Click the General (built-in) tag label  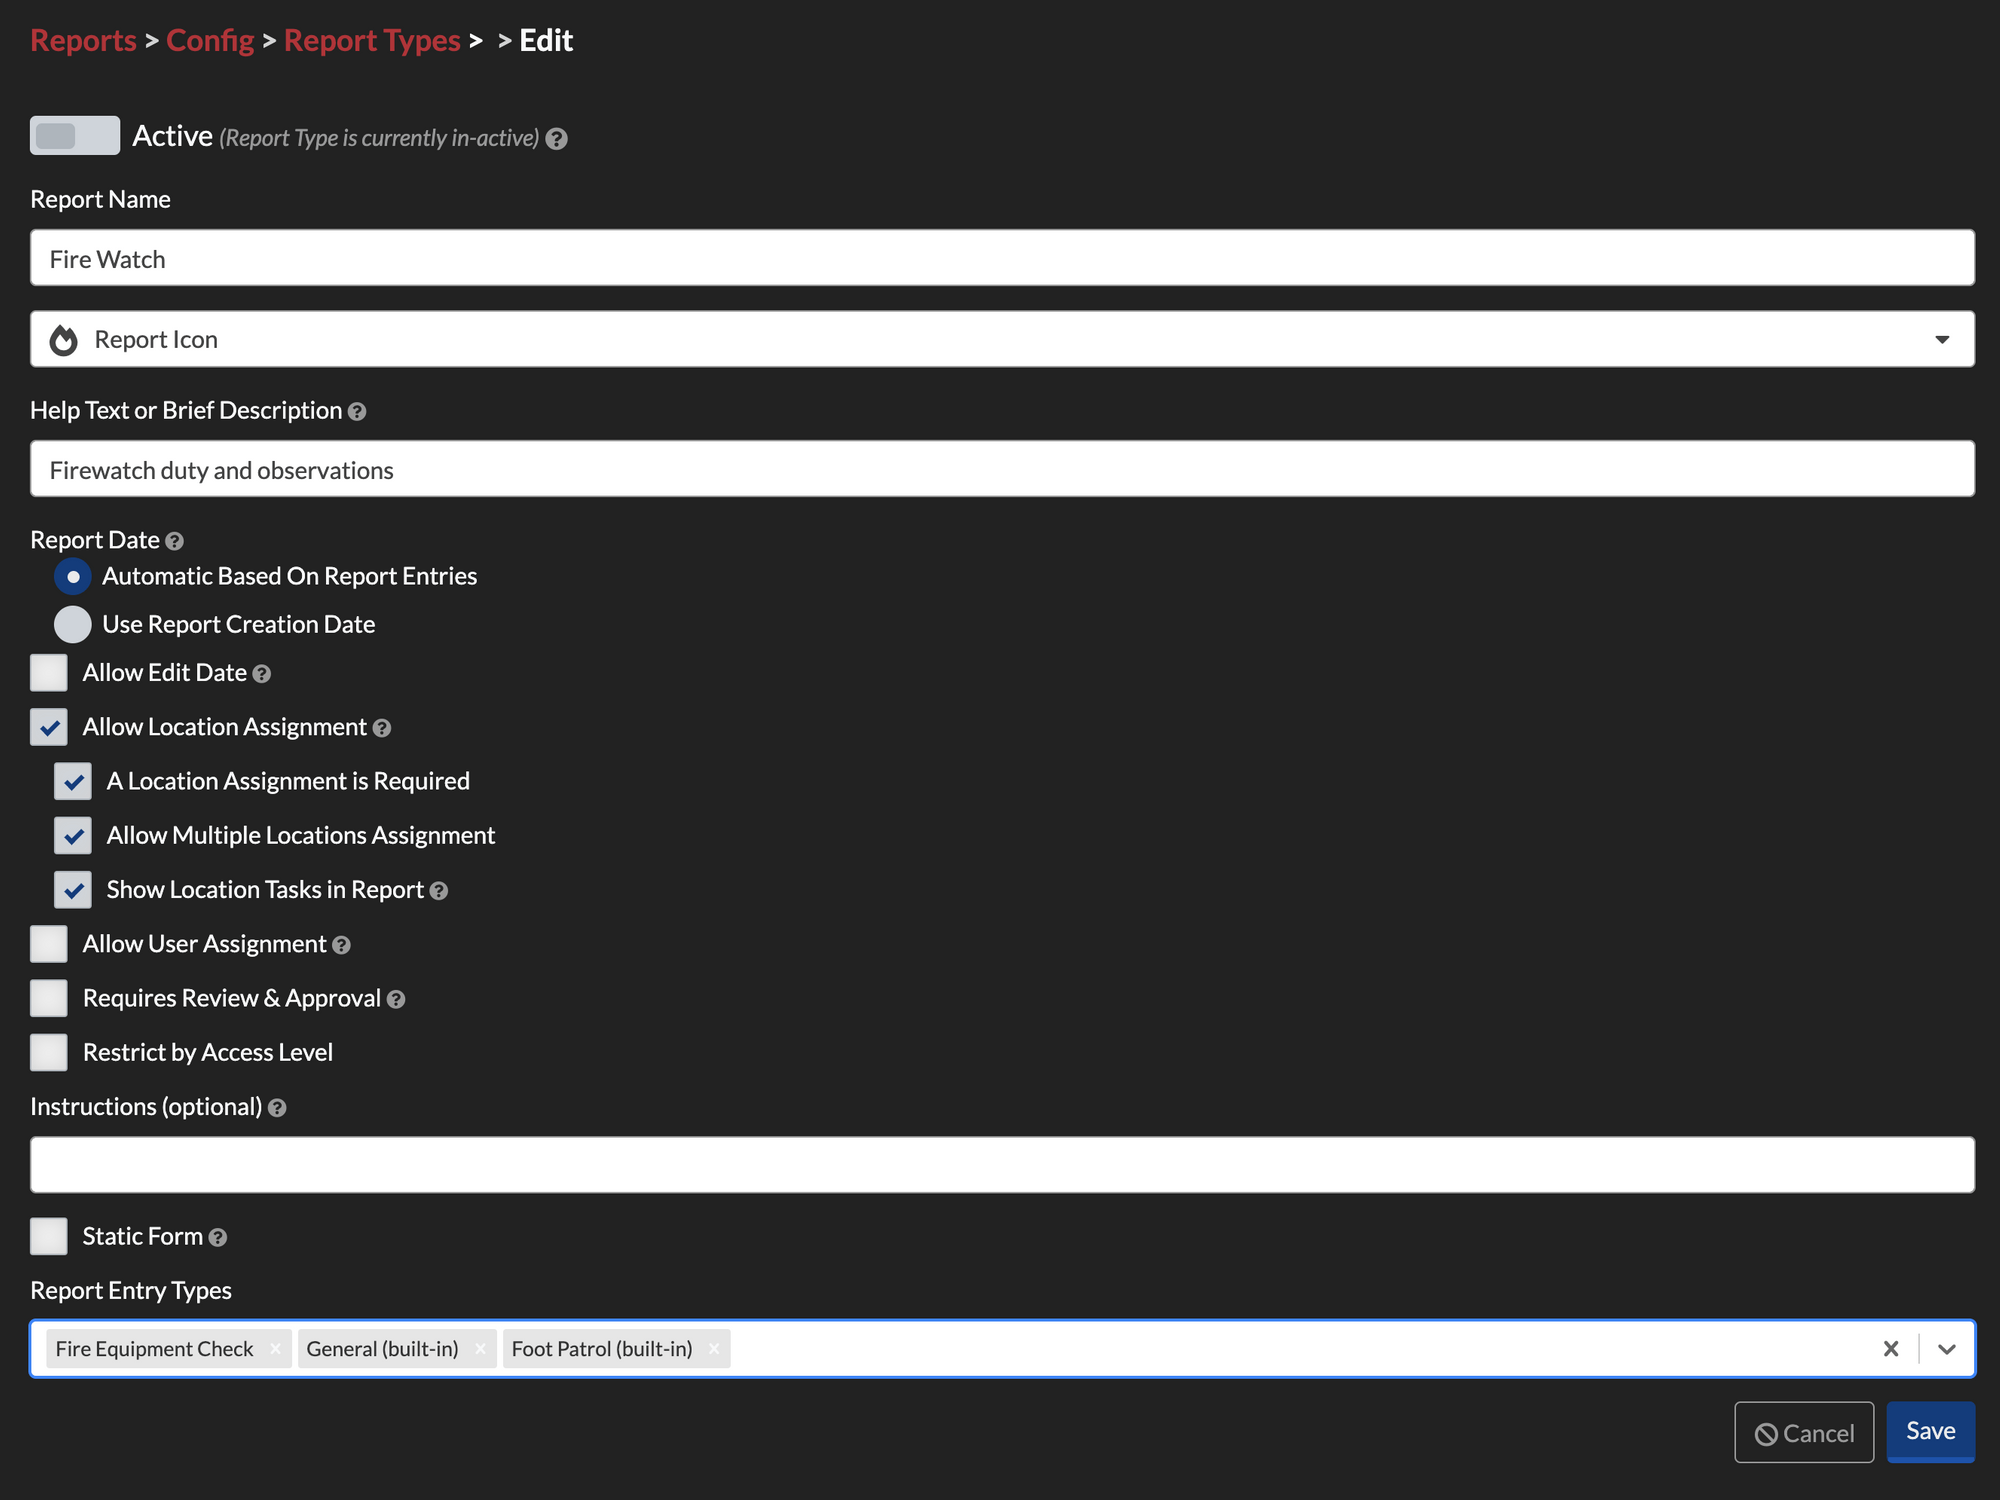[383, 1349]
